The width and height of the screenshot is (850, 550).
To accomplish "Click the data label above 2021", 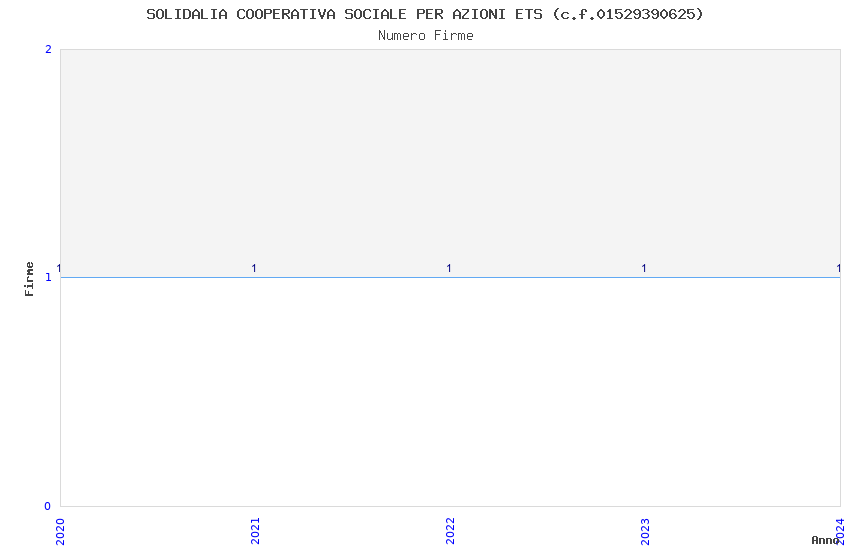I will [254, 268].
